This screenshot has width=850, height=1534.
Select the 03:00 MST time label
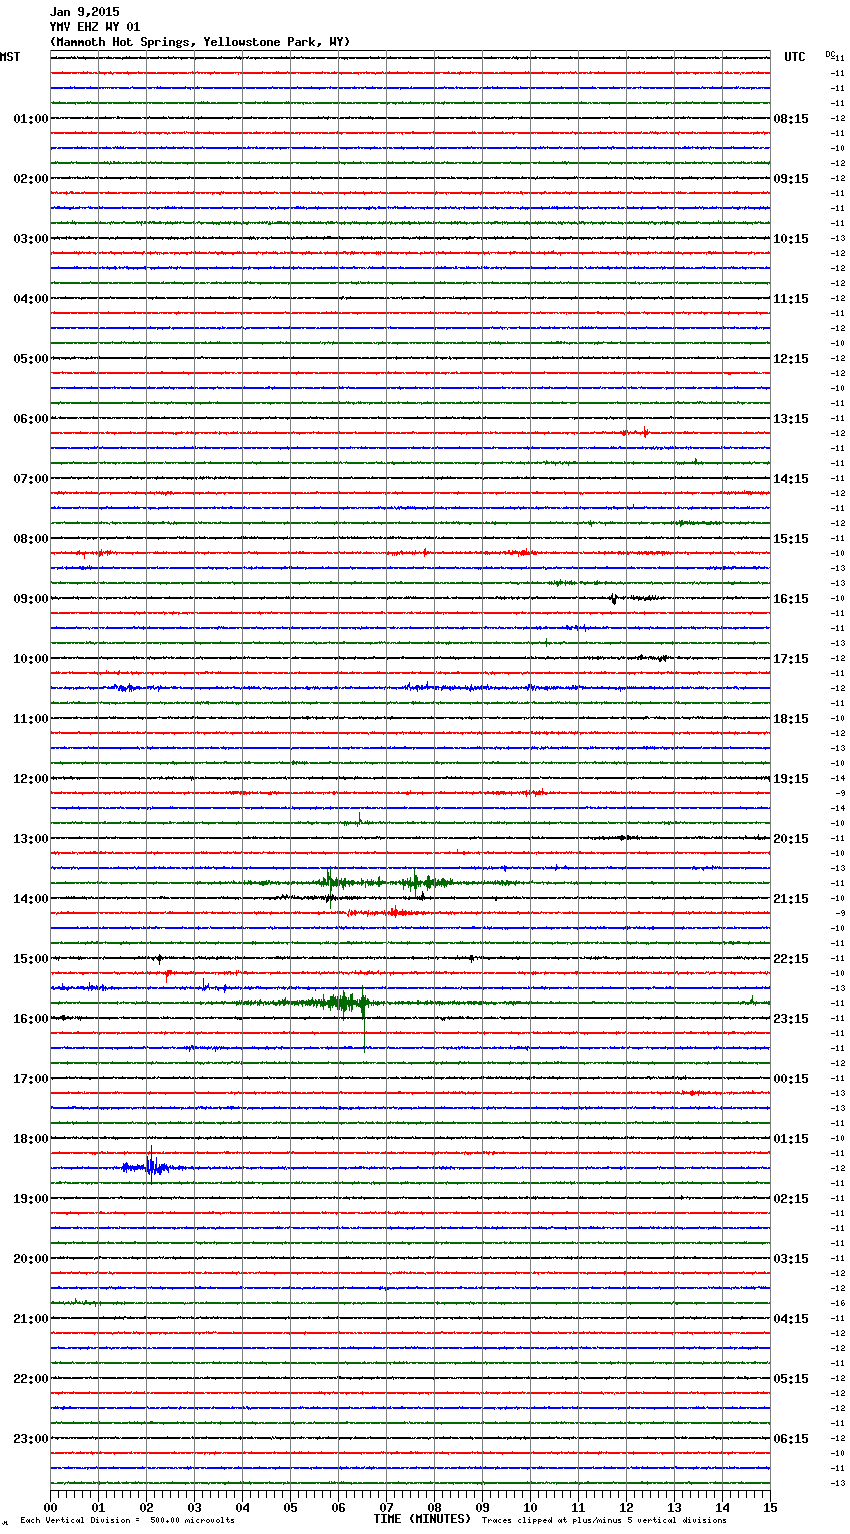point(31,239)
